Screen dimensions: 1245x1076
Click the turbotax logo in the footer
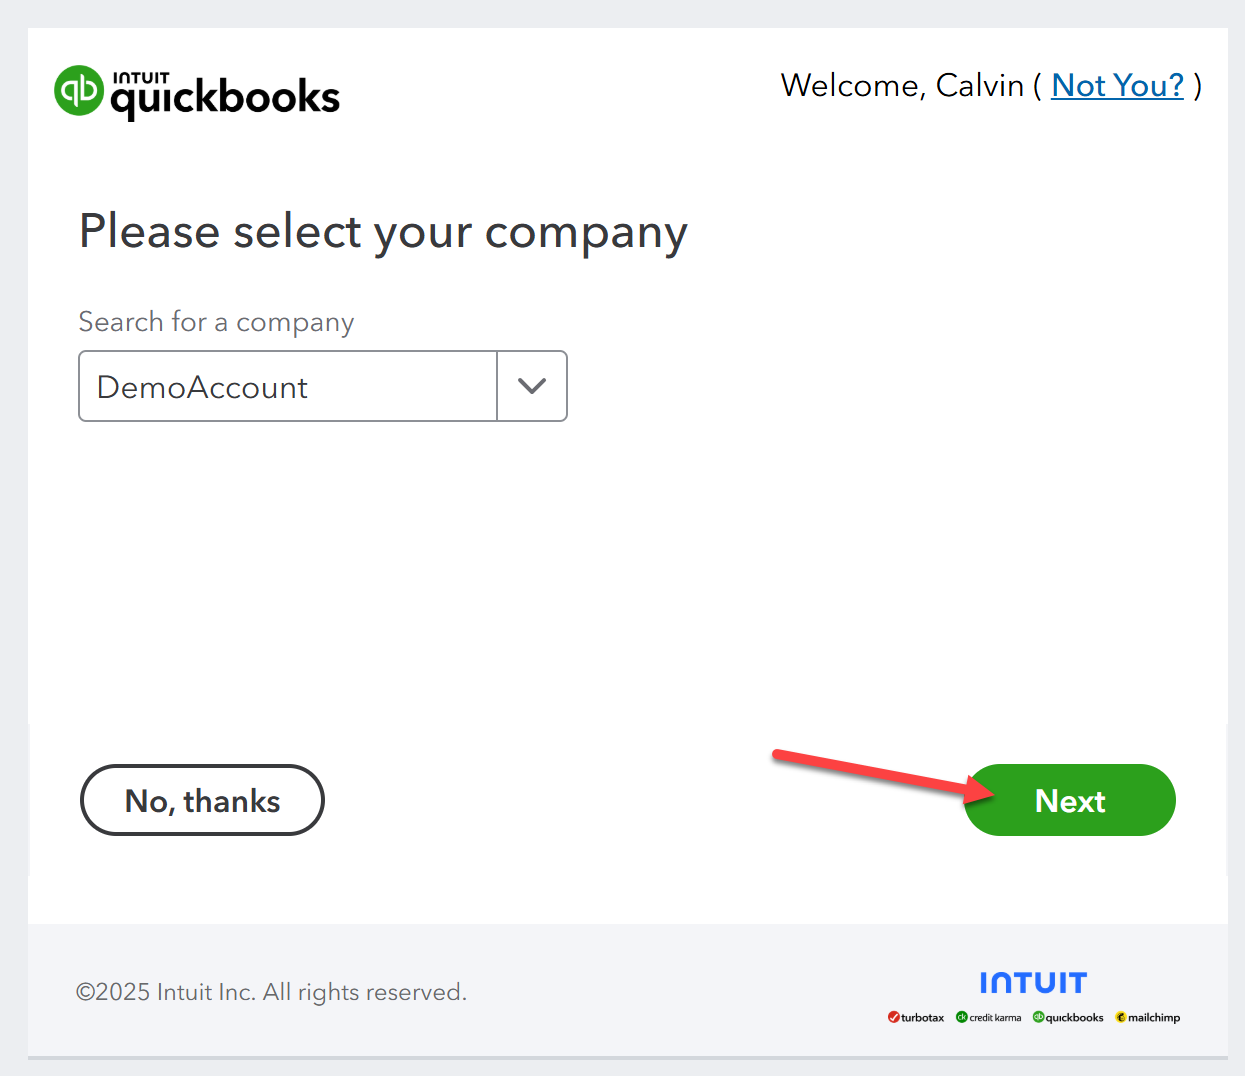pyautogui.click(x=916, y=1017)
